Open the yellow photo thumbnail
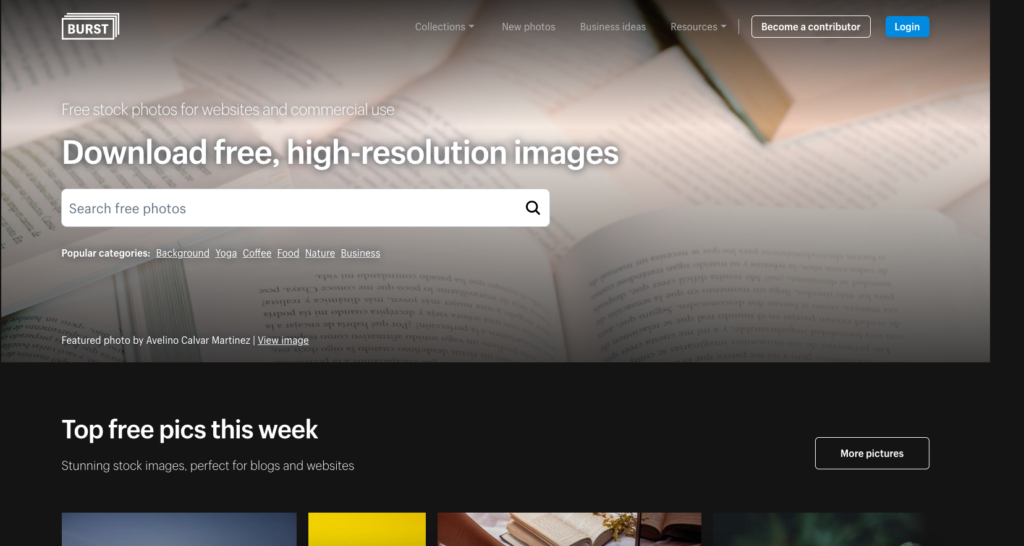The width and height of the screenshot is (1024, 546). 367,529
